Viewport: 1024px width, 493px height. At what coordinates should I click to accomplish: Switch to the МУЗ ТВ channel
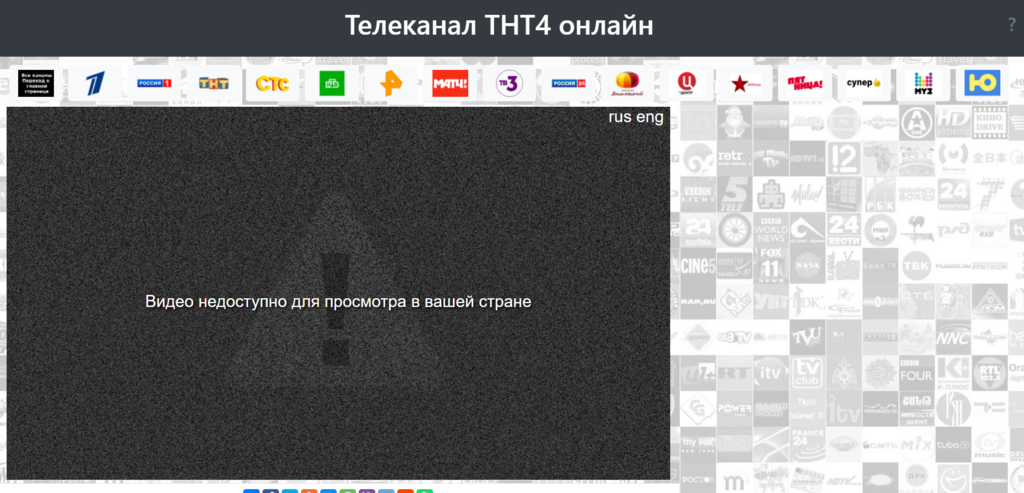click(923, 84)
